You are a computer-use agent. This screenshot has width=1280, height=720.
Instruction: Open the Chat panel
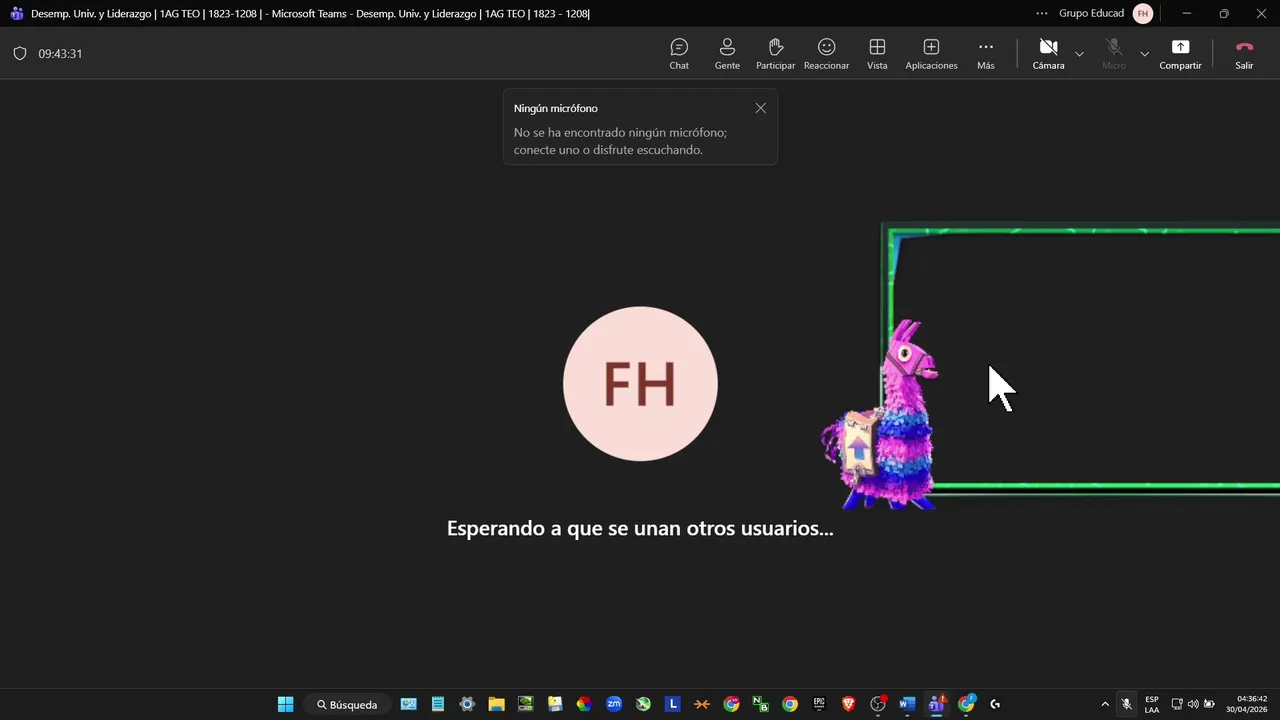coord(679,53)
